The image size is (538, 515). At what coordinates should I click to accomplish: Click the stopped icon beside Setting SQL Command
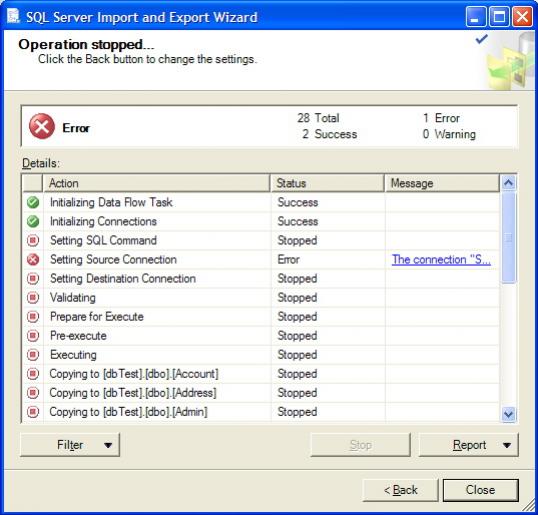point(33,241)
